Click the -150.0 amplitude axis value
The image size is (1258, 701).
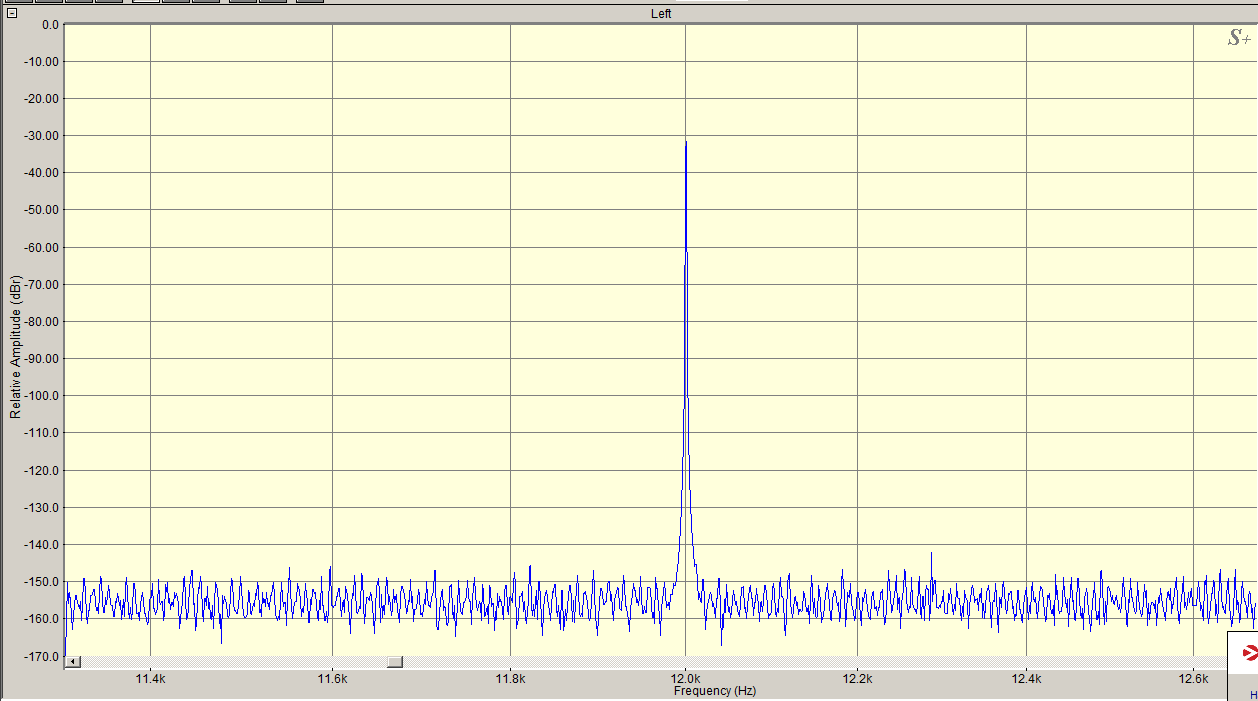click(43, 582)
